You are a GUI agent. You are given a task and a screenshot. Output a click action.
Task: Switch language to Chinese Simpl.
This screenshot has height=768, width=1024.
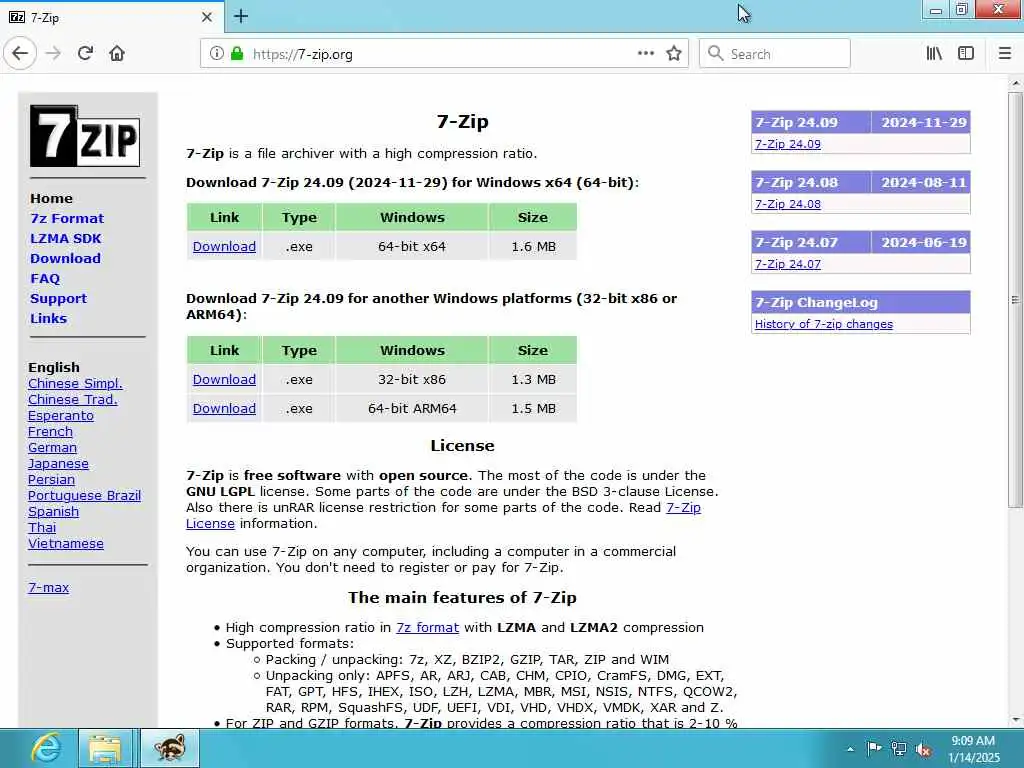pyautogui.click(x=75, y=383)
